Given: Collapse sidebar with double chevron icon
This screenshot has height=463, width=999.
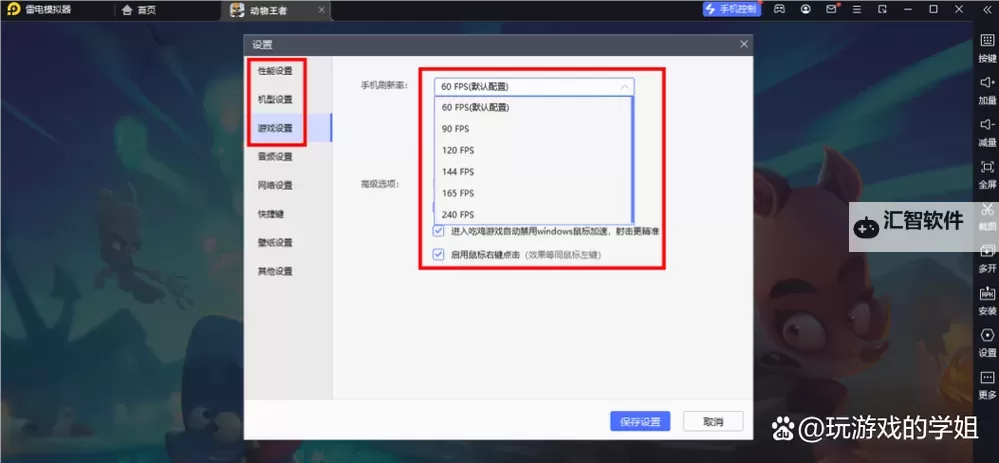Looking at the screenshot, I should pyautogui.click(x=986, y=9).
